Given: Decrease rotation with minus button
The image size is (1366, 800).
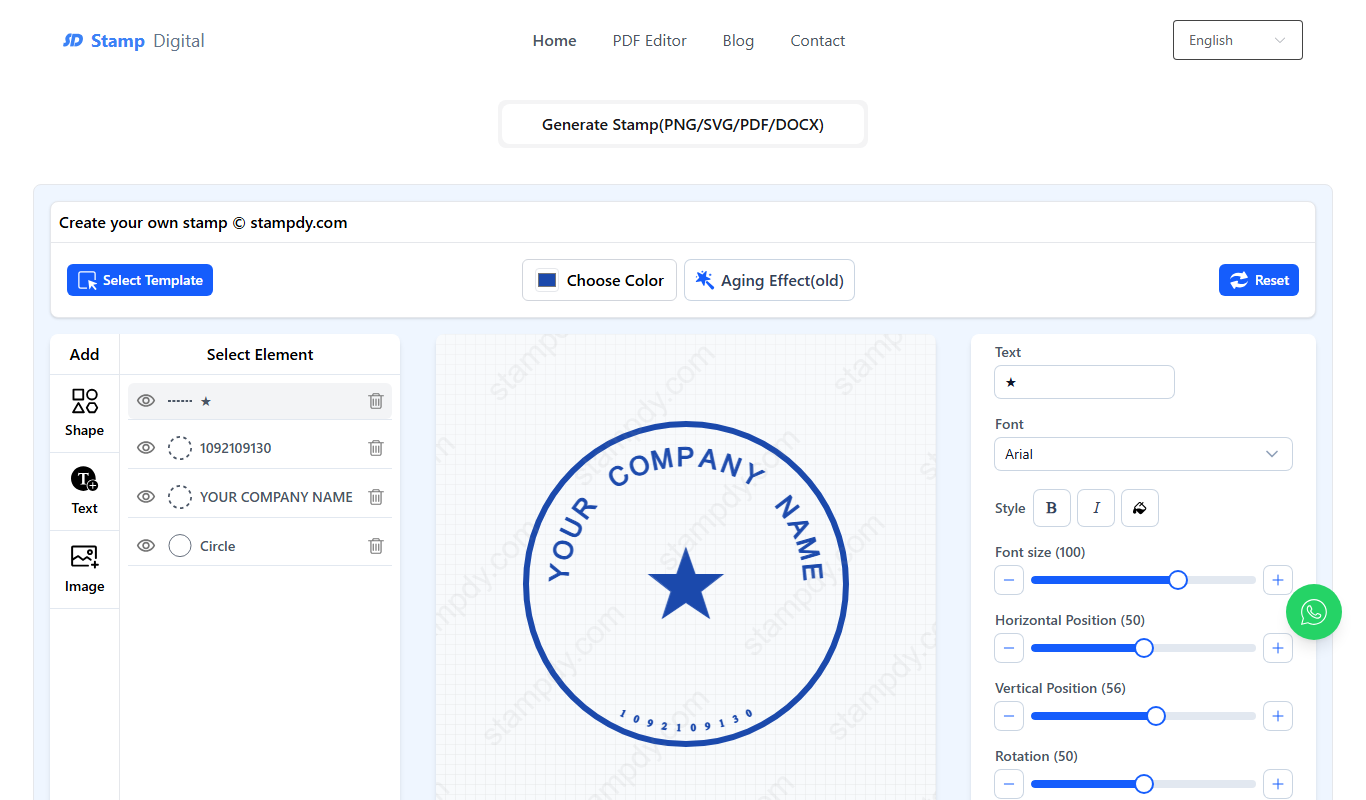Looking at the screenshot, I should tap(1009, 784).
